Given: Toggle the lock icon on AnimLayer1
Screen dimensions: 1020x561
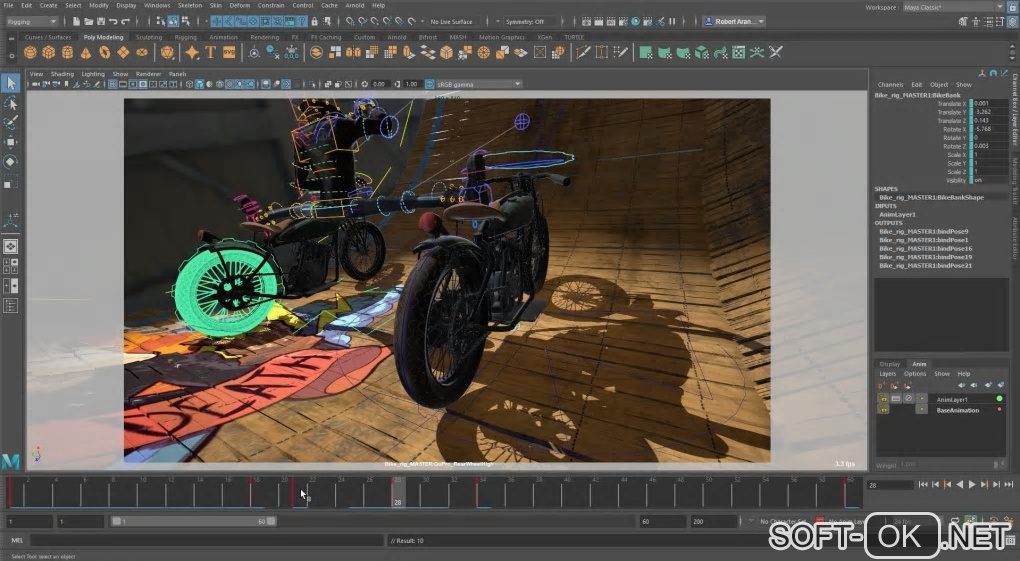Looking at the screenshot, I should tap(884, 399).
